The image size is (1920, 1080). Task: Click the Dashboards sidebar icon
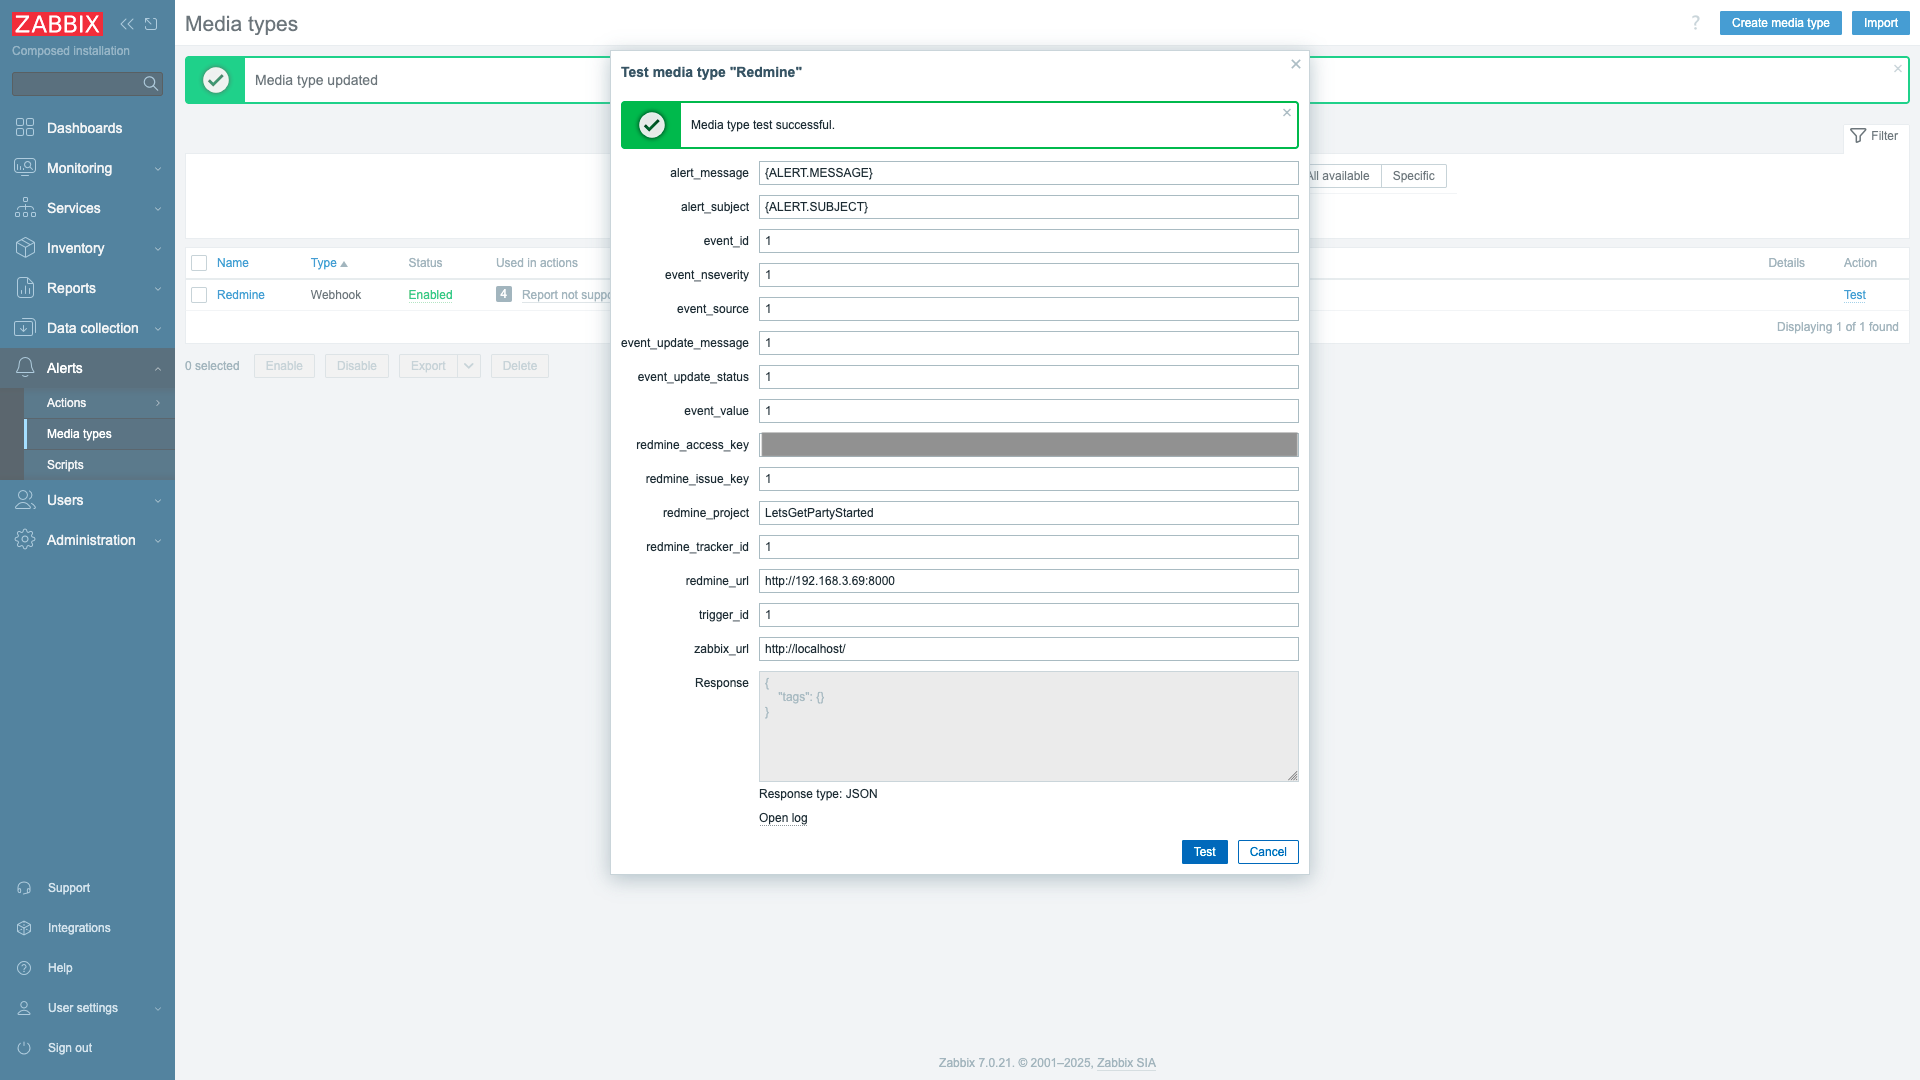click(x=25, y=128)
